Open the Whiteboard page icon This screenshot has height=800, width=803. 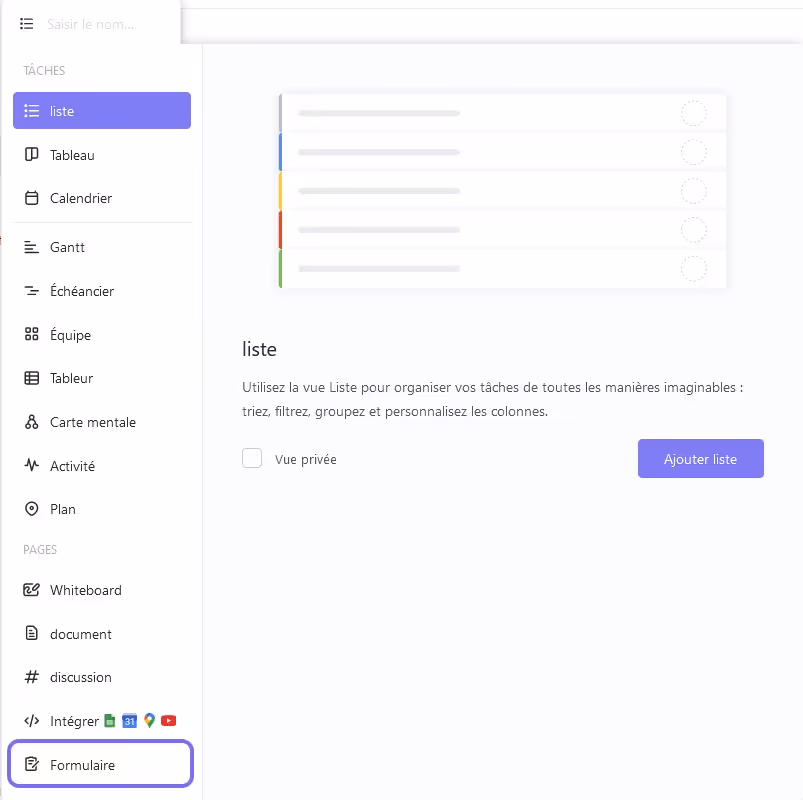(x=31, y=590)
